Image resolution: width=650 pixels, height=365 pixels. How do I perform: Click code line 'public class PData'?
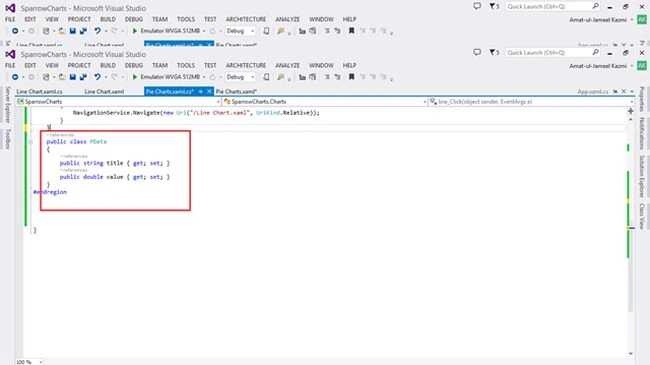click(76, 141)
